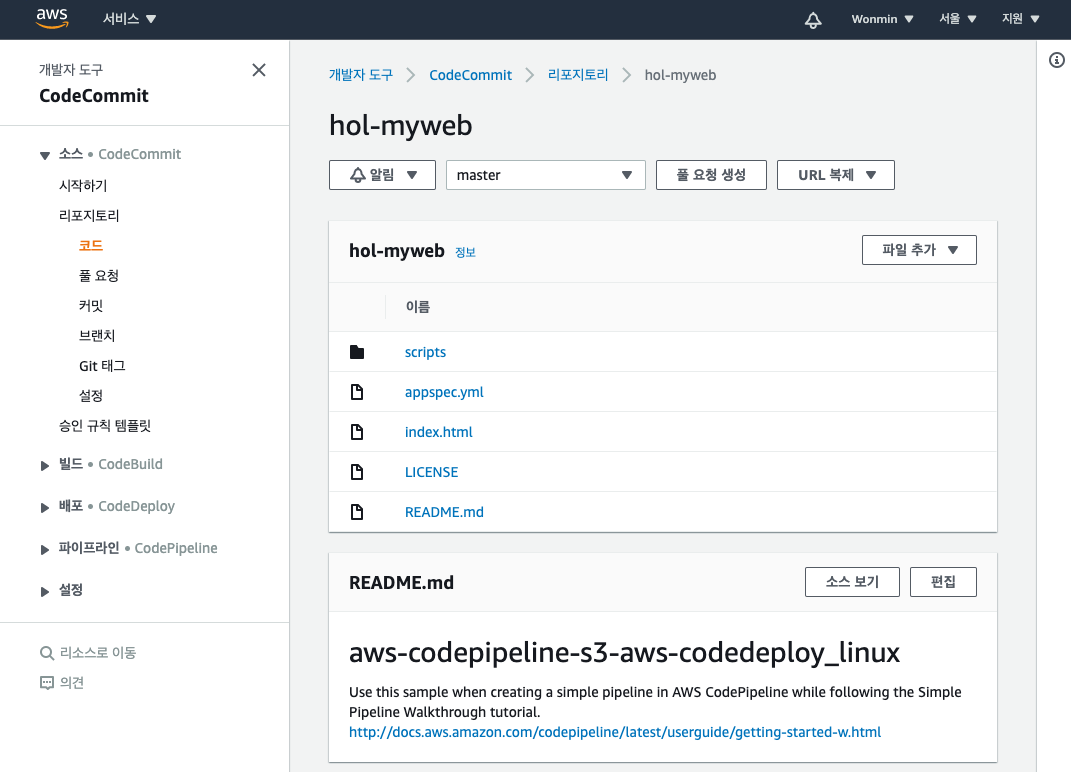Select 리포지토리 in the sidebar
The width and height of the screenshot is (1071, 772).
coord(89,215)
